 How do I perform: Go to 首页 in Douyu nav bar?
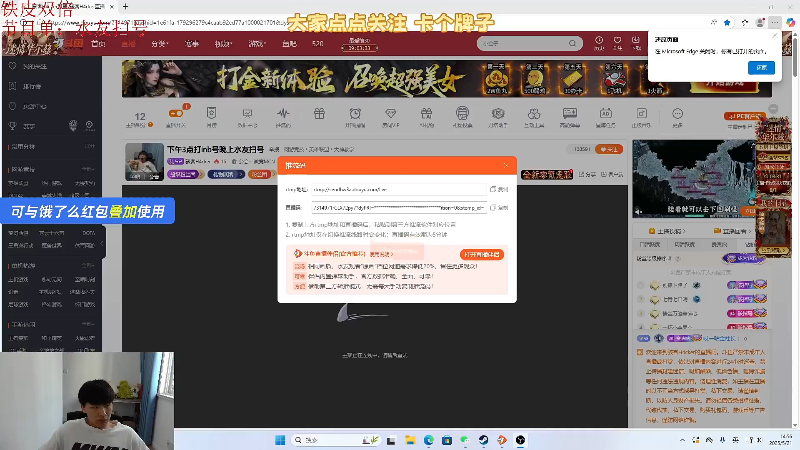pos(98,44)
